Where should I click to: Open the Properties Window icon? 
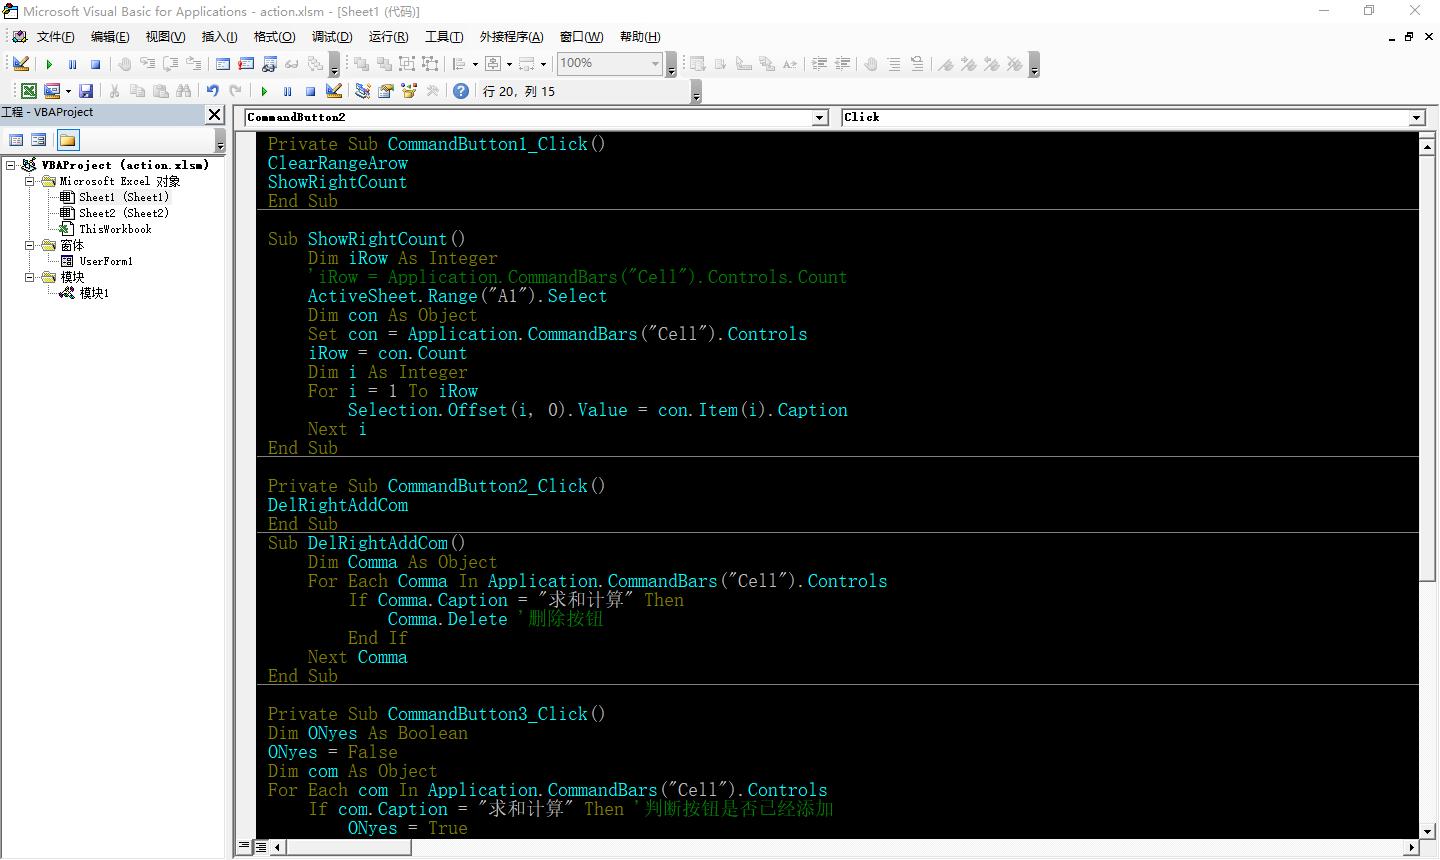[386, 91]
